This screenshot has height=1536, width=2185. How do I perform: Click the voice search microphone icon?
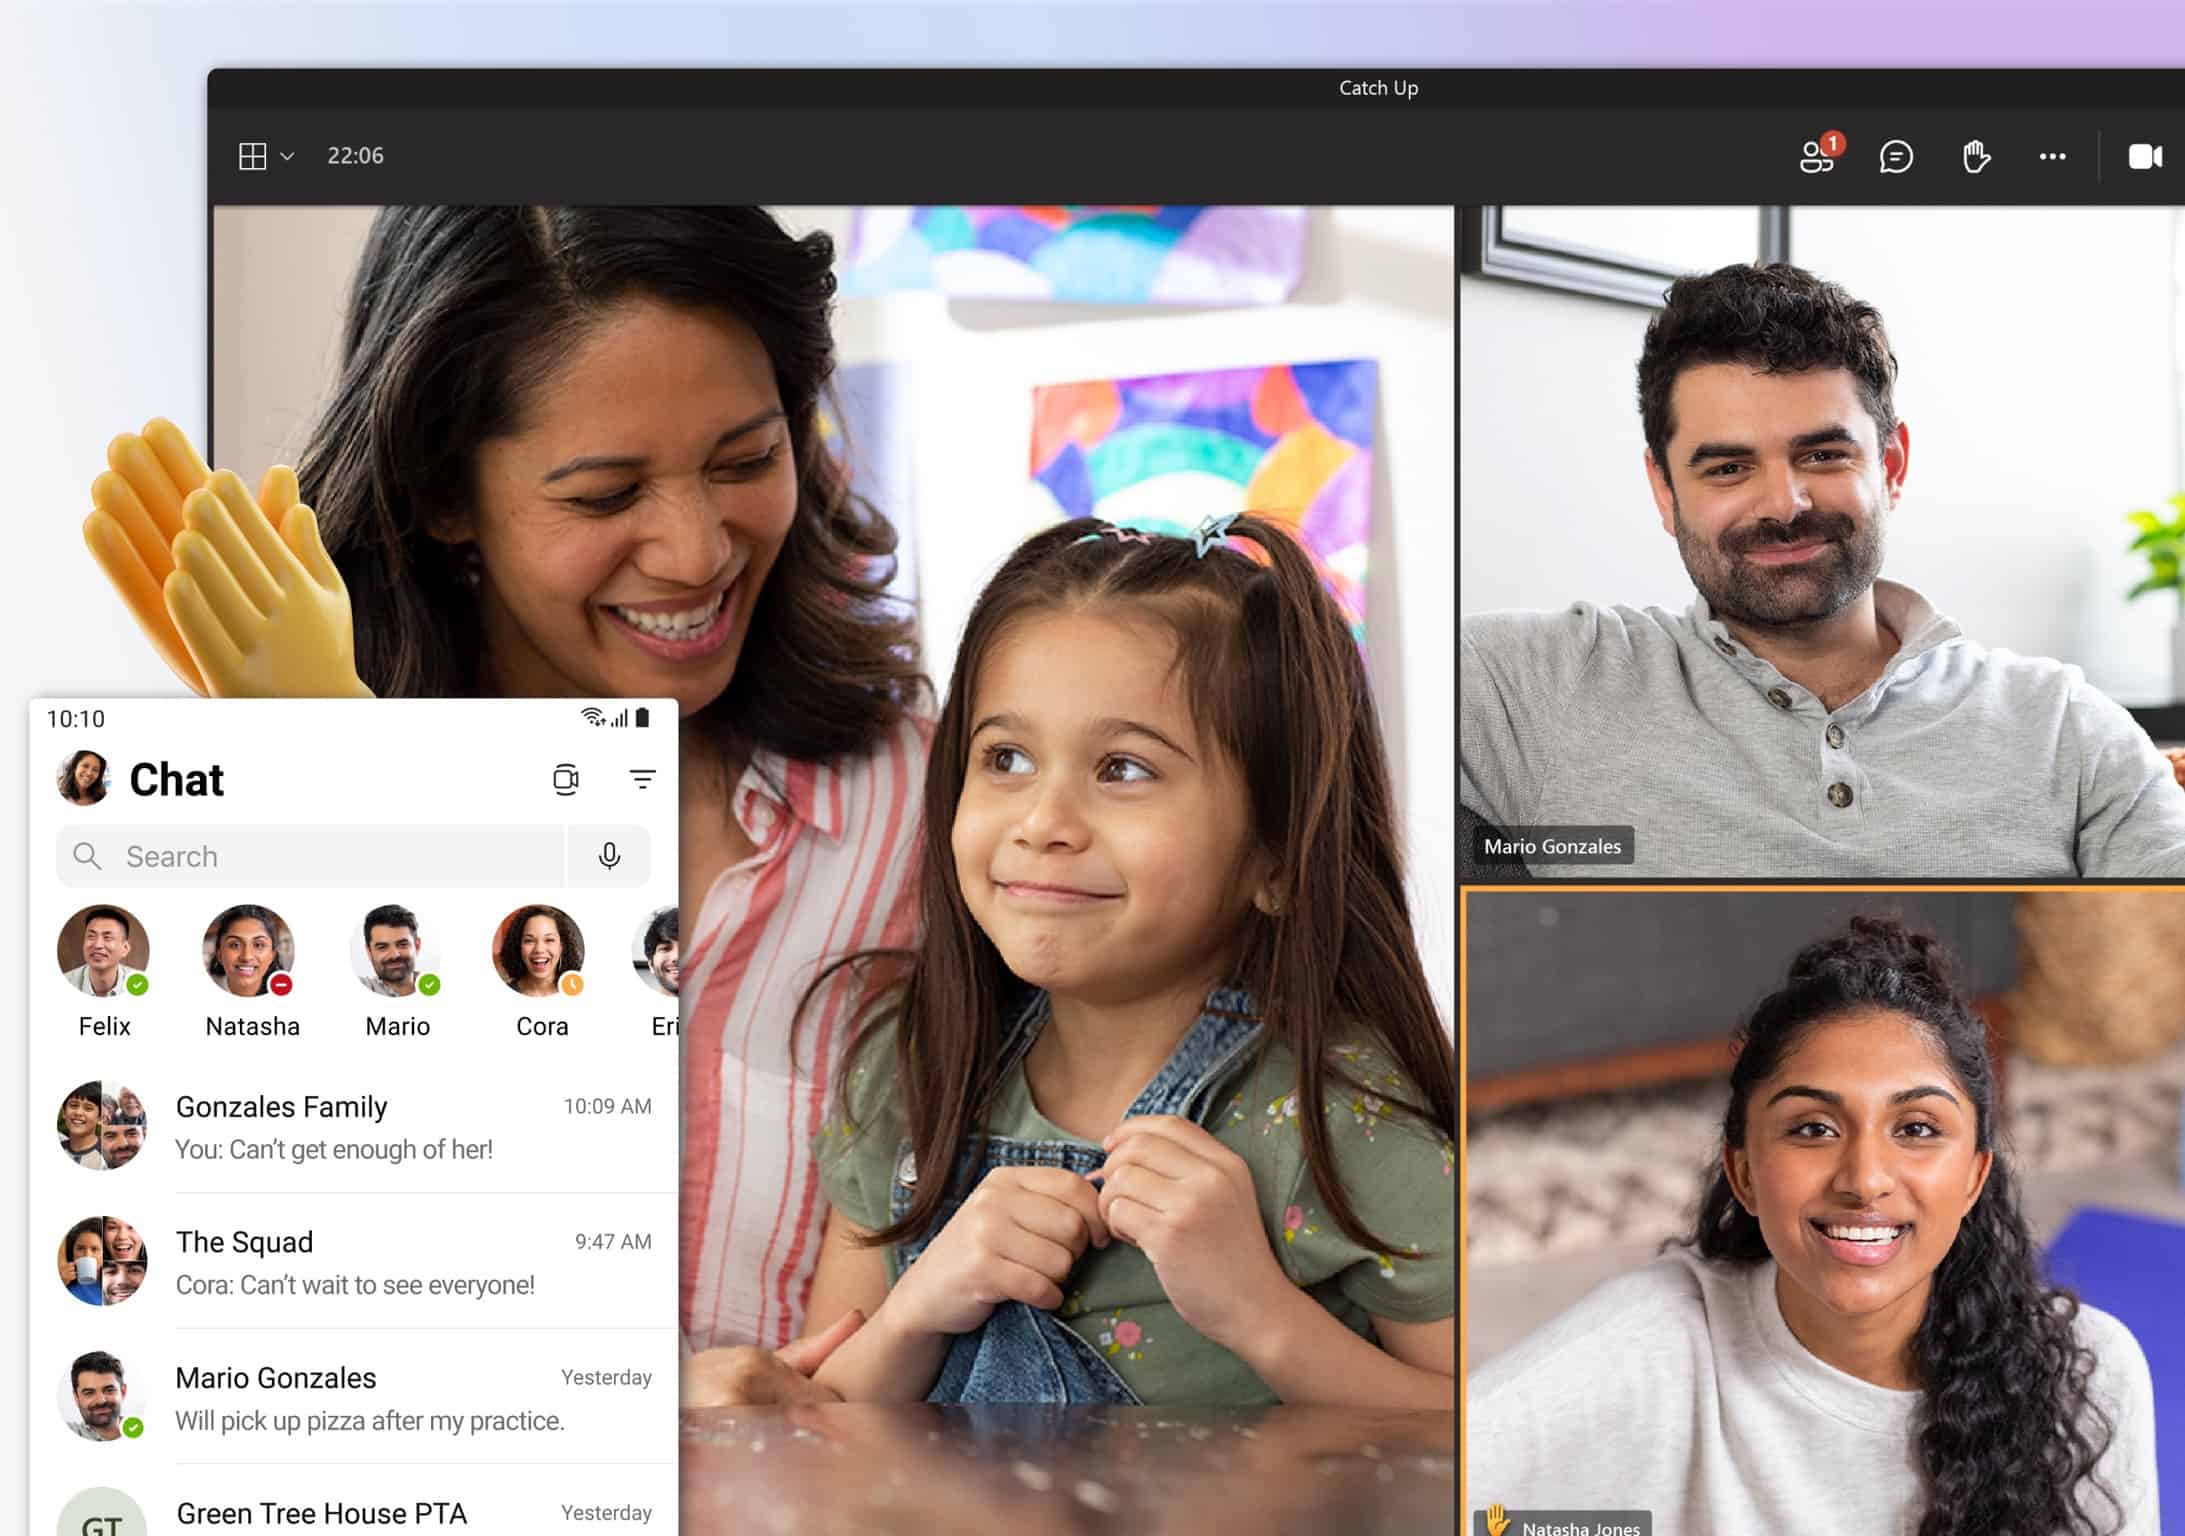point(601,858)
